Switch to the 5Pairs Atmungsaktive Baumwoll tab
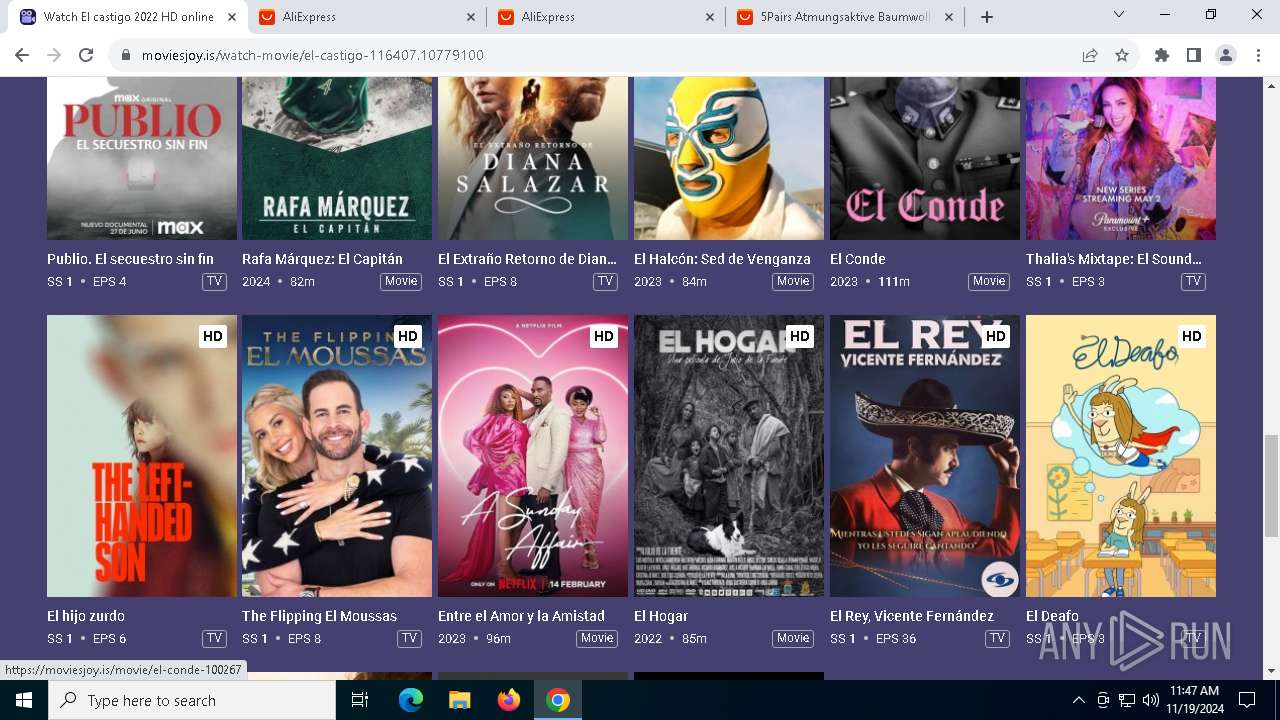Screen dimensions: 1280x720 coord(846,17)
